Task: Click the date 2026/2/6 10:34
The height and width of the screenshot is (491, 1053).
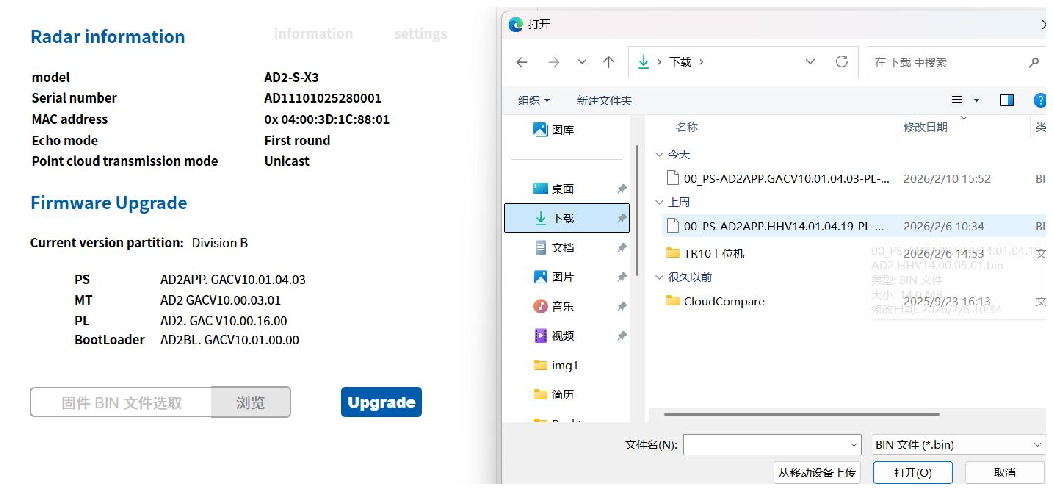Action: coord(943,226)
